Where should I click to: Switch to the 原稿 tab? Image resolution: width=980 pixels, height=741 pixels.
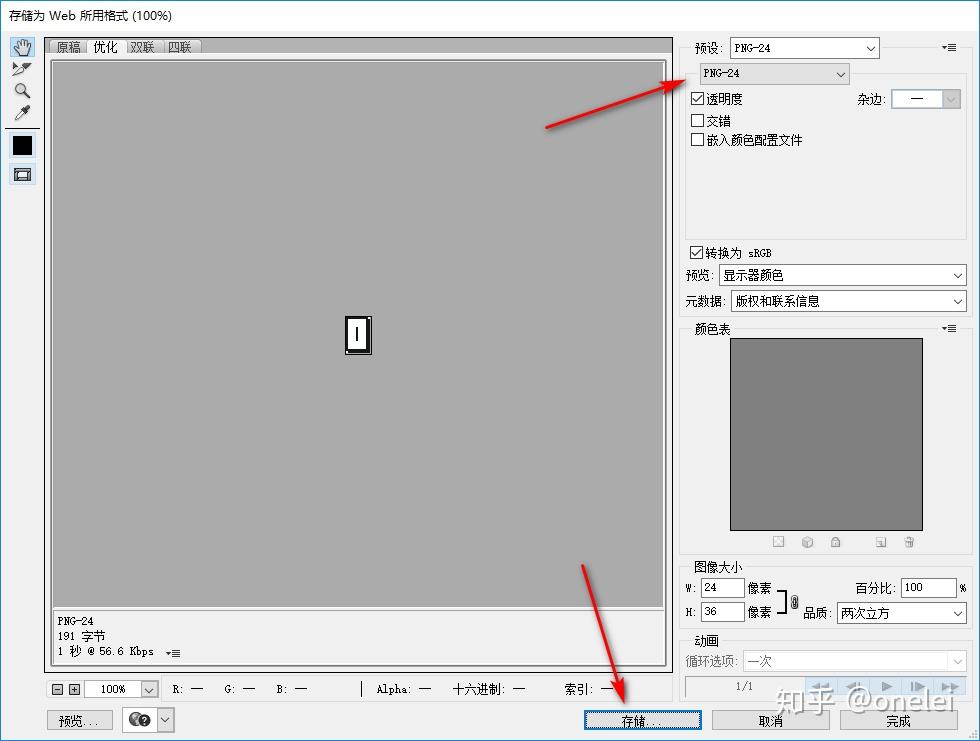[67, 46]
